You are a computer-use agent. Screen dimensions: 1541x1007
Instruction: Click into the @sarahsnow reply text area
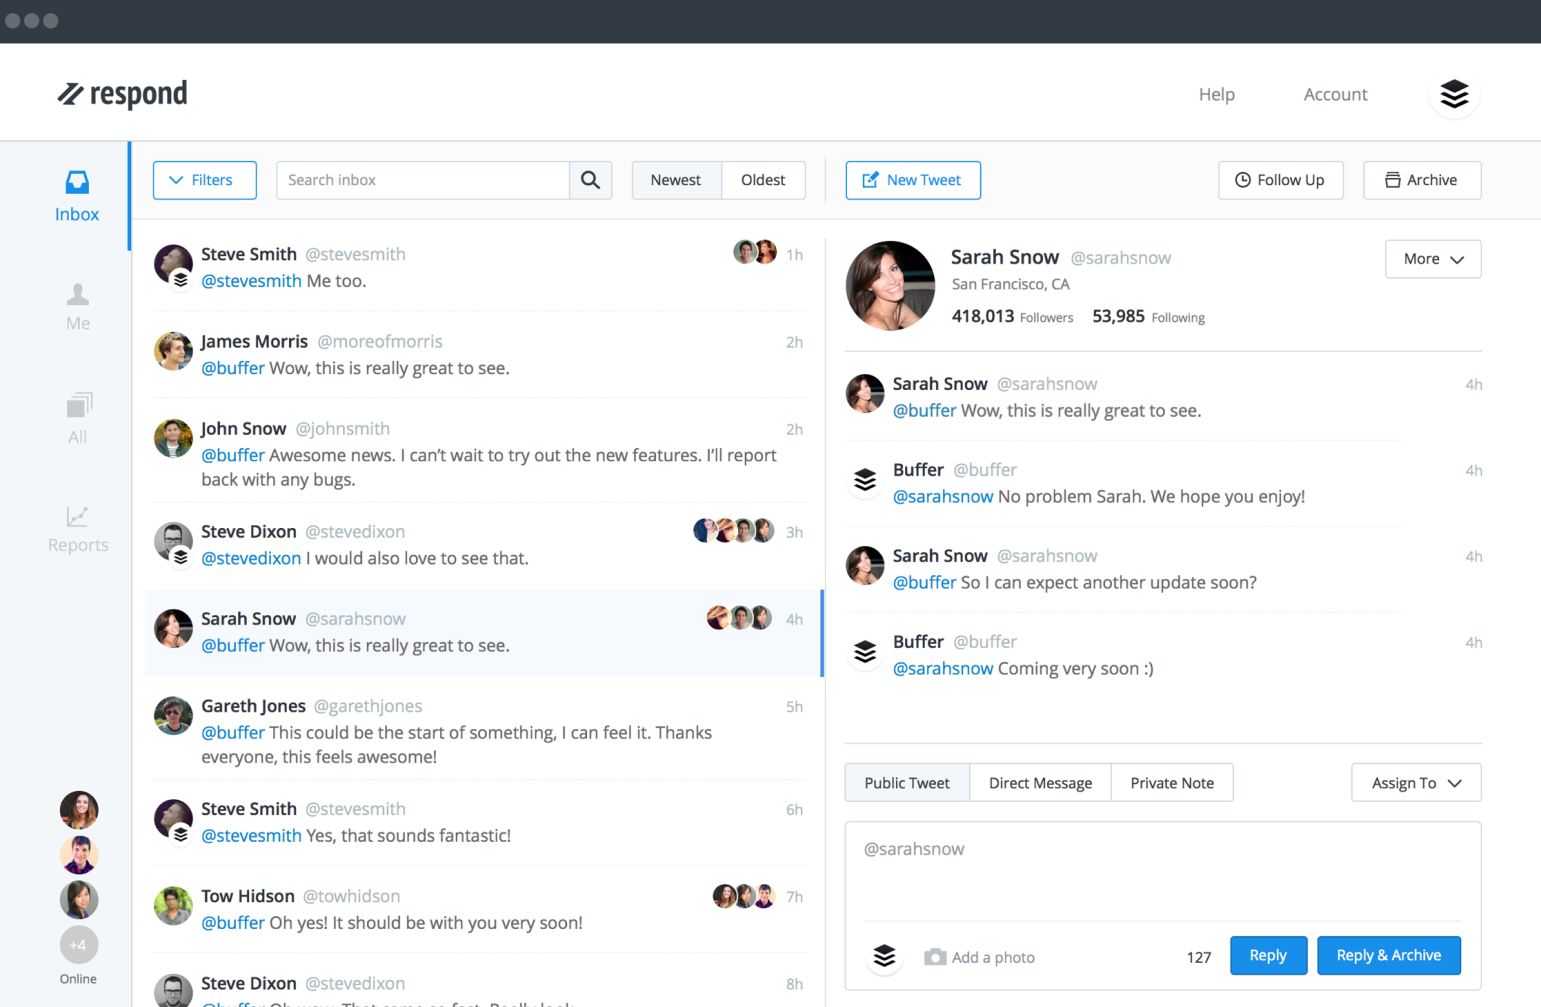(1162, 872)
